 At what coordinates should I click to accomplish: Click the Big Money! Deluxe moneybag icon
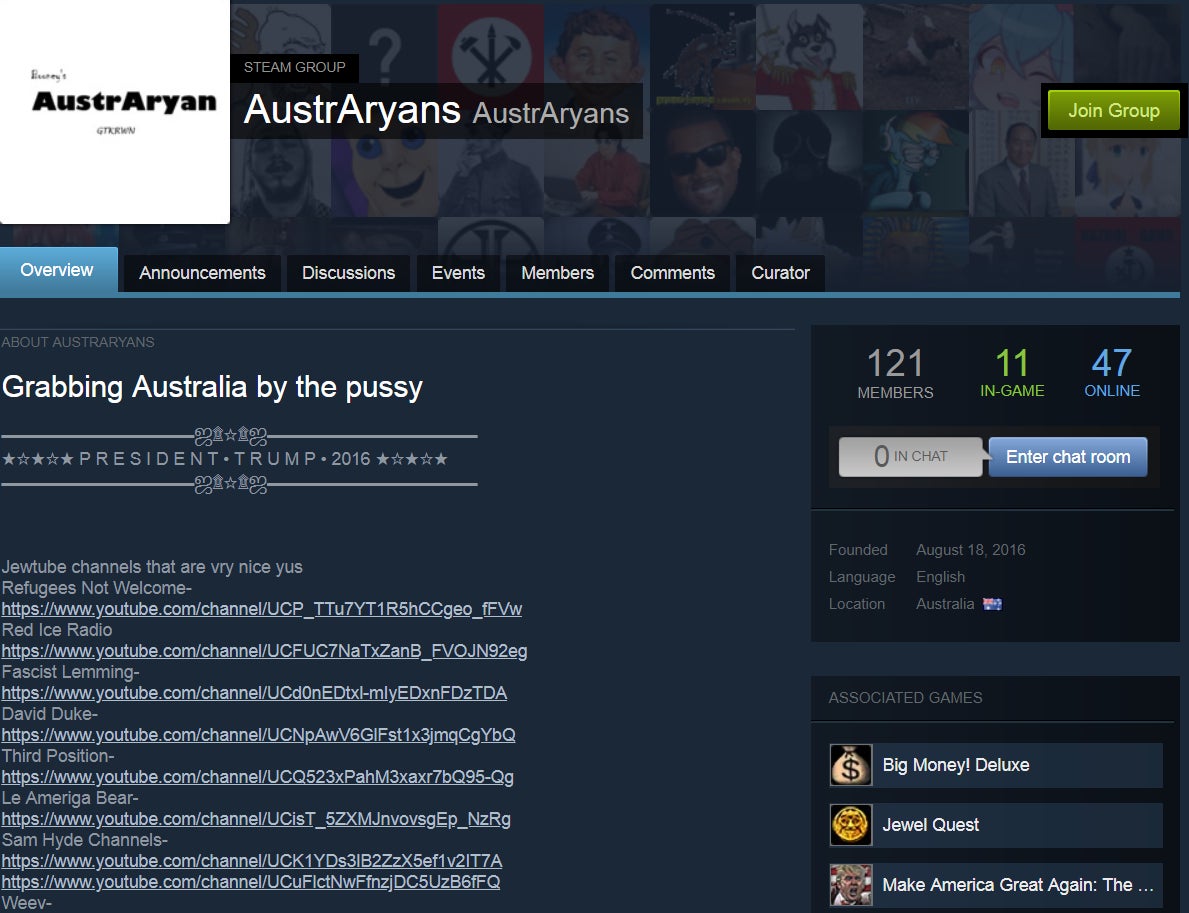851,765
